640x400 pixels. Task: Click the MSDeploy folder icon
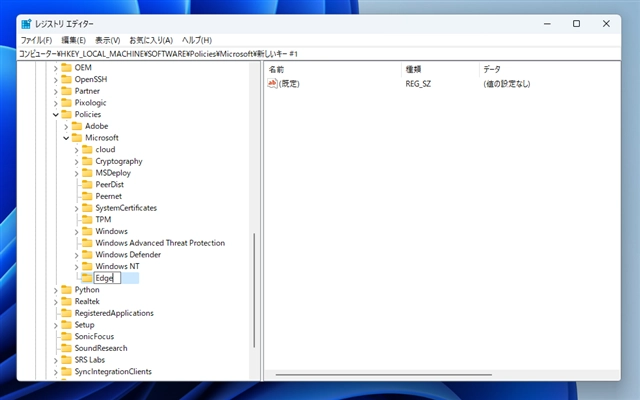click(x=87, y=173)
